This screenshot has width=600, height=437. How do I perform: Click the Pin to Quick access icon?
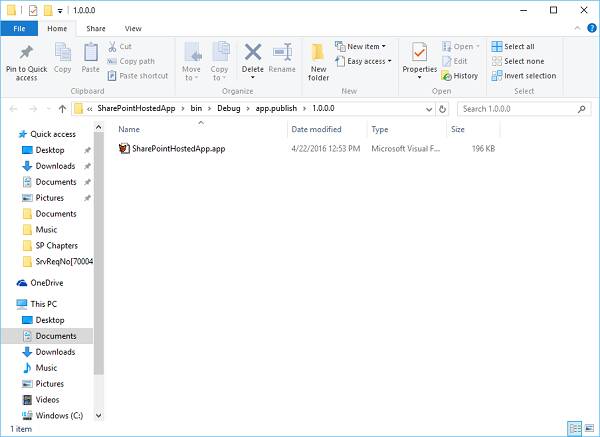26,53
